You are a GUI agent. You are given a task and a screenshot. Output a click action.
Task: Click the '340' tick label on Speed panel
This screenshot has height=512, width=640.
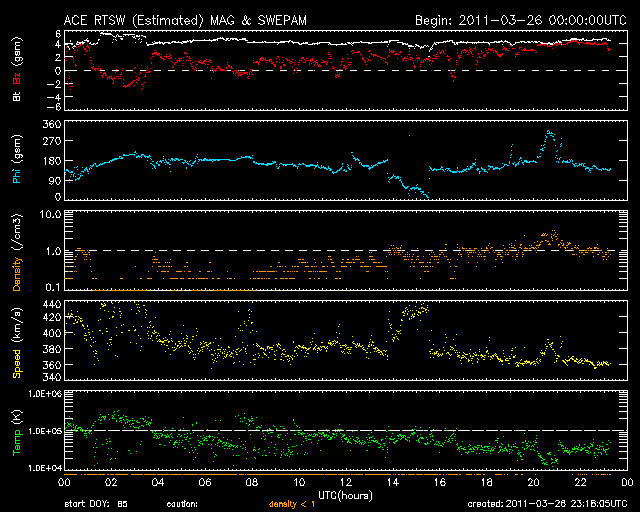(52, 377)
